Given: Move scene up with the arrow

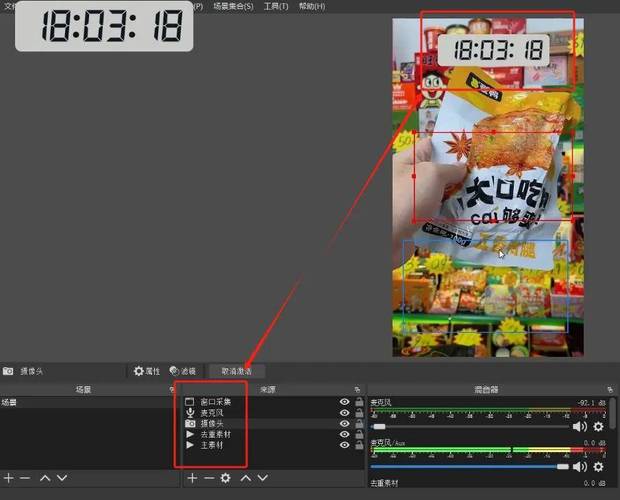Looking at the screenshot, I should pos(45,478).
